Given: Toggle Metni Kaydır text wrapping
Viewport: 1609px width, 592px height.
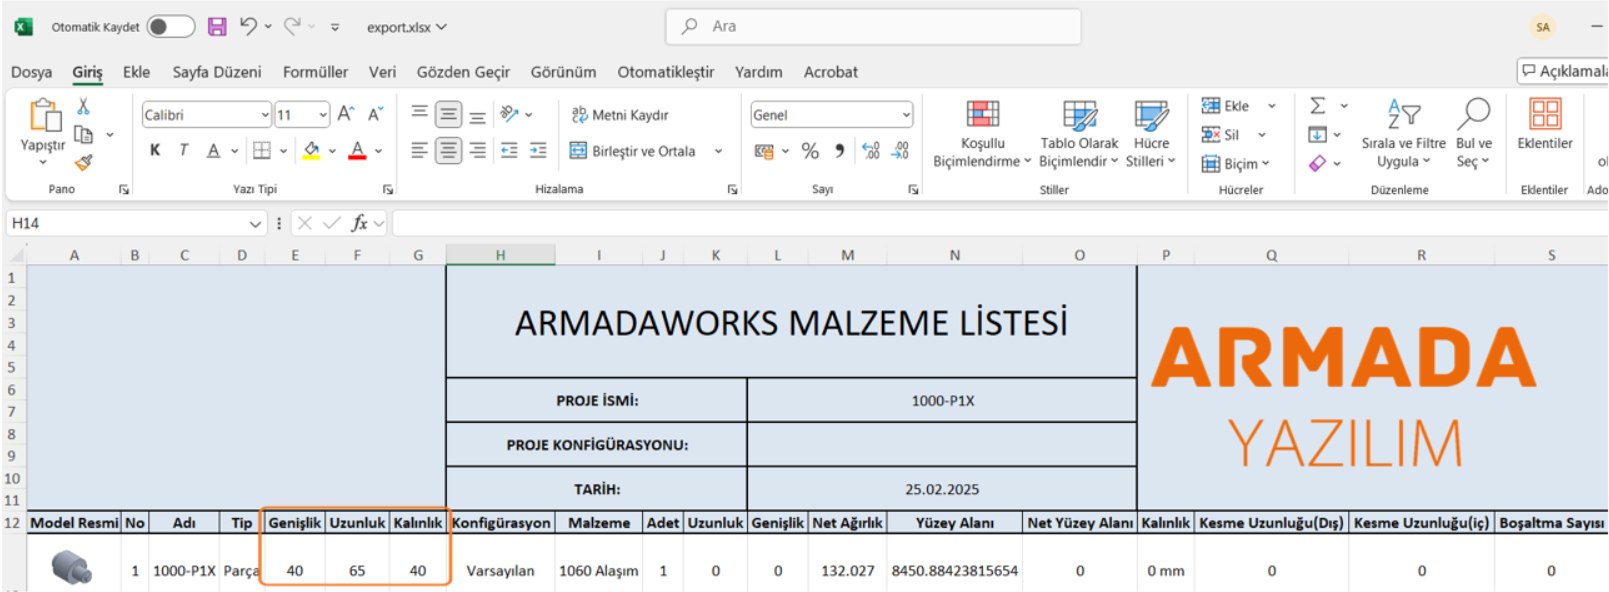Looking at the screenshot, I should coord(620,115).
